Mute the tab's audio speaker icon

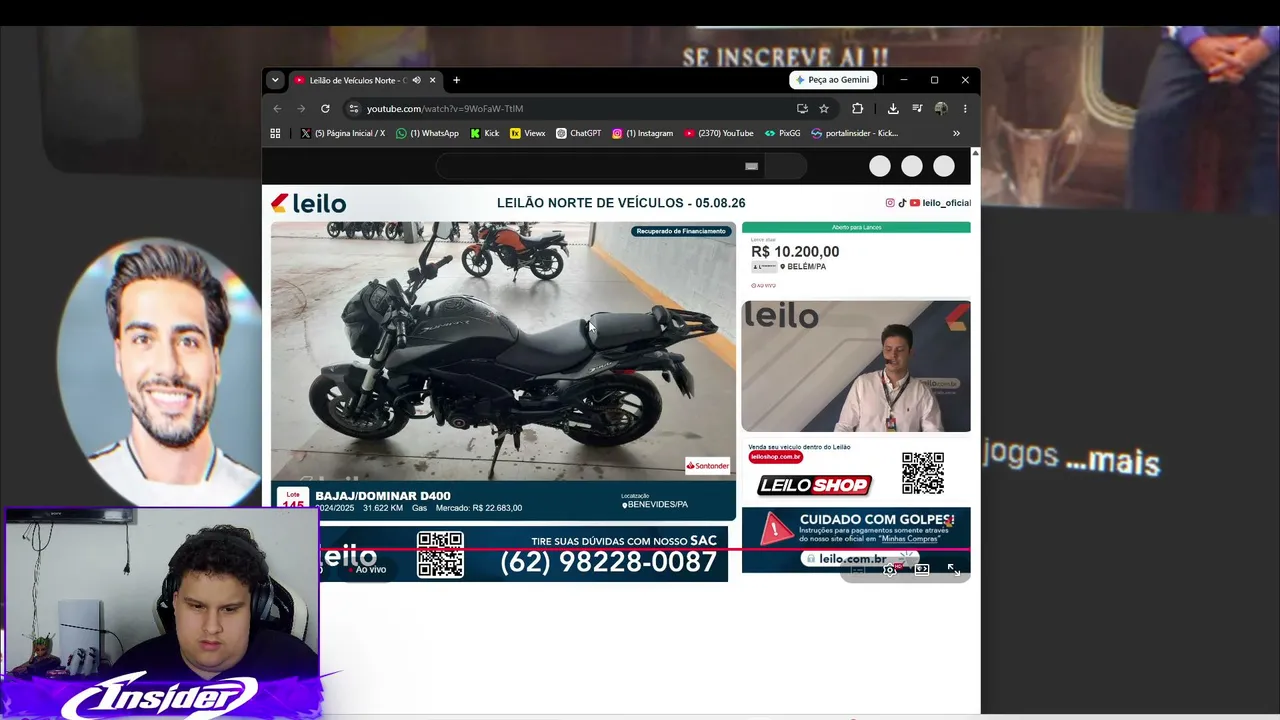416,80
